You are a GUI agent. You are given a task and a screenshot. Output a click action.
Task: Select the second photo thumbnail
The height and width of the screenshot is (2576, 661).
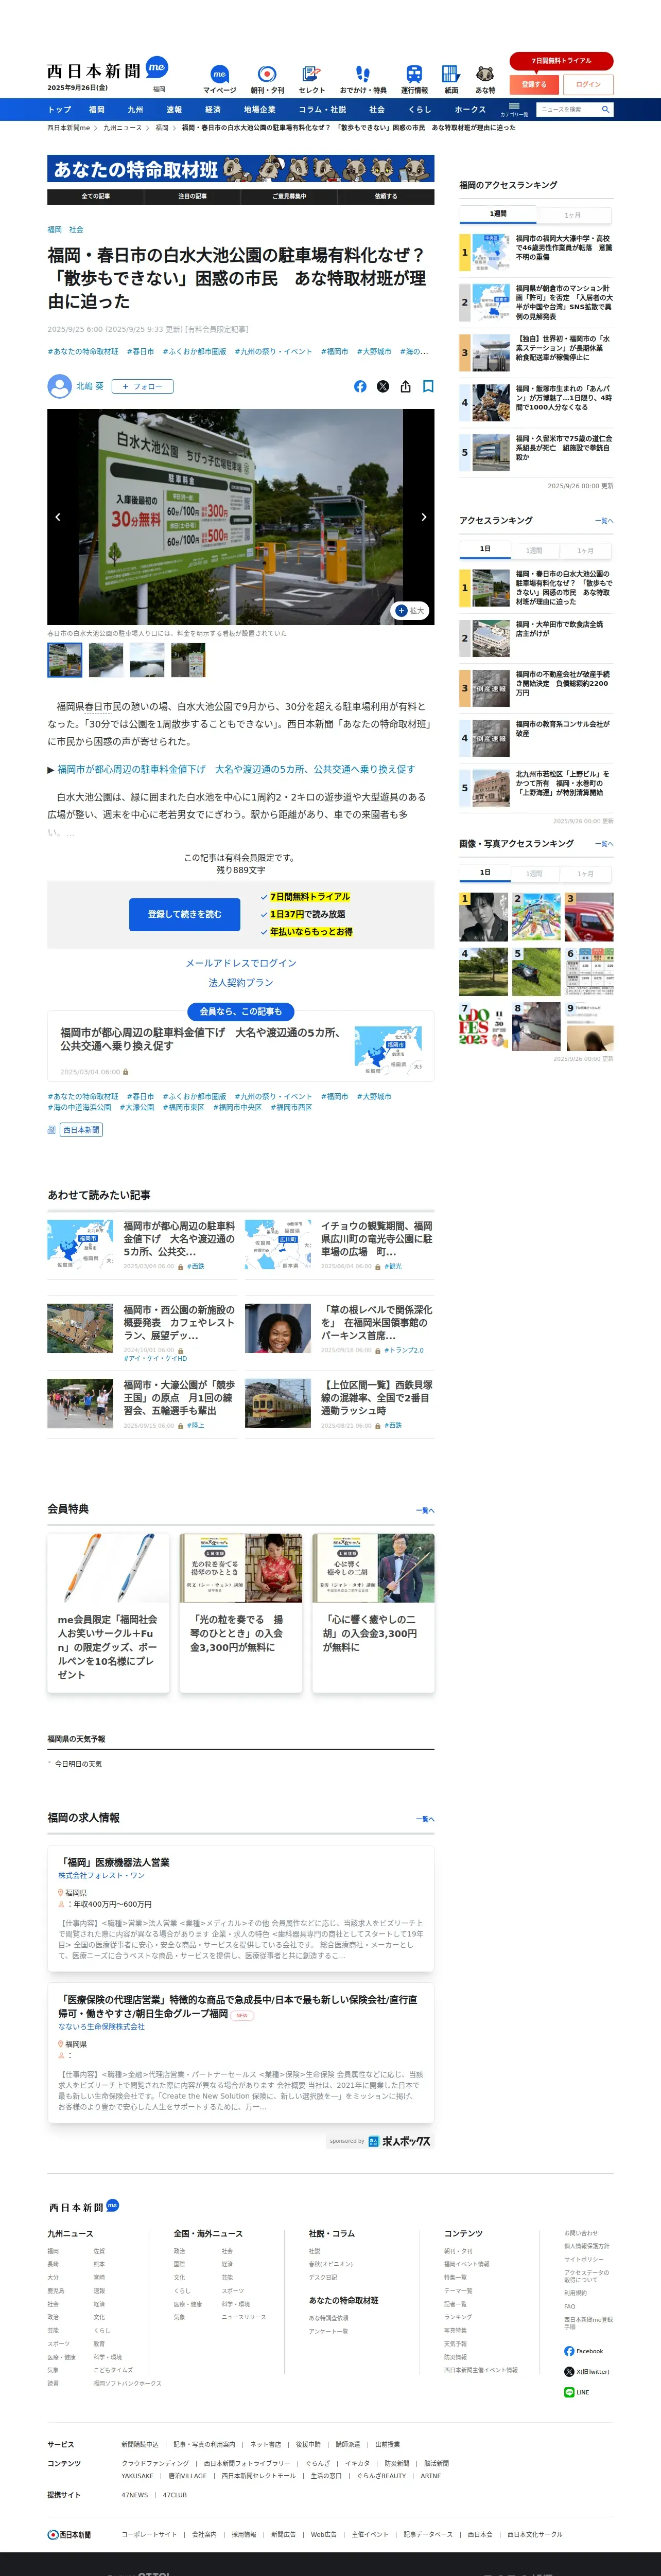click(x=106, y=660)
